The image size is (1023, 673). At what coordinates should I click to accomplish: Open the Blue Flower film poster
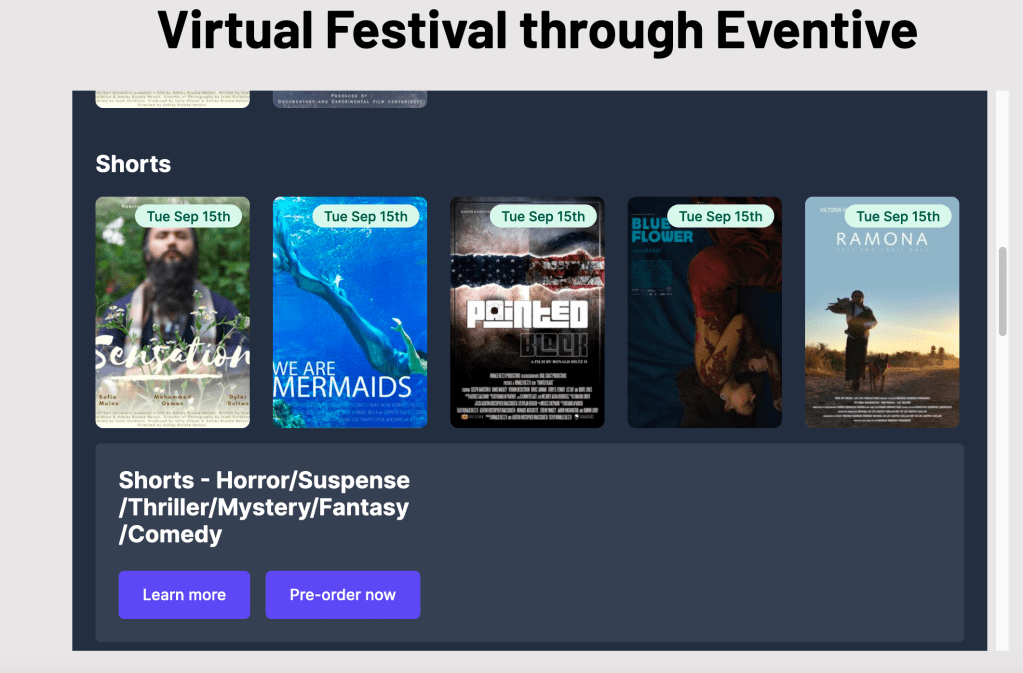[x=704, y=330]
